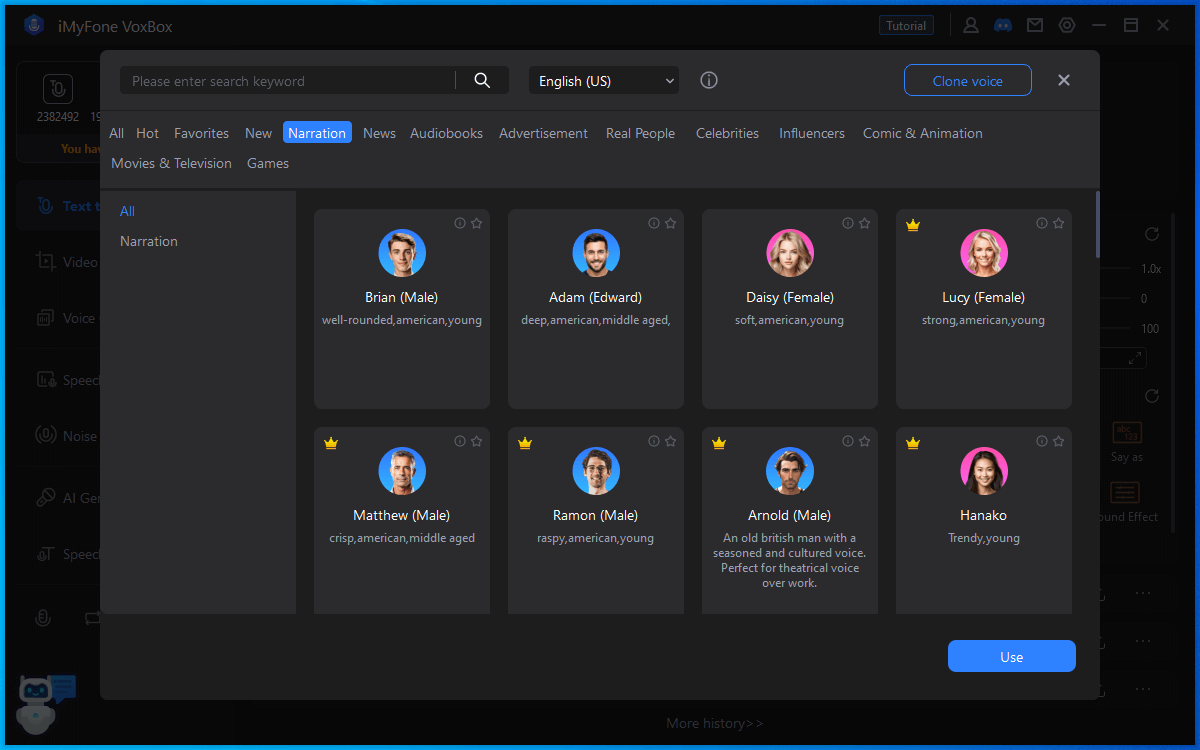Favorite the Daisy (Female) voice star
Viewport: 1200px width, 750px height.
[864, 224]
